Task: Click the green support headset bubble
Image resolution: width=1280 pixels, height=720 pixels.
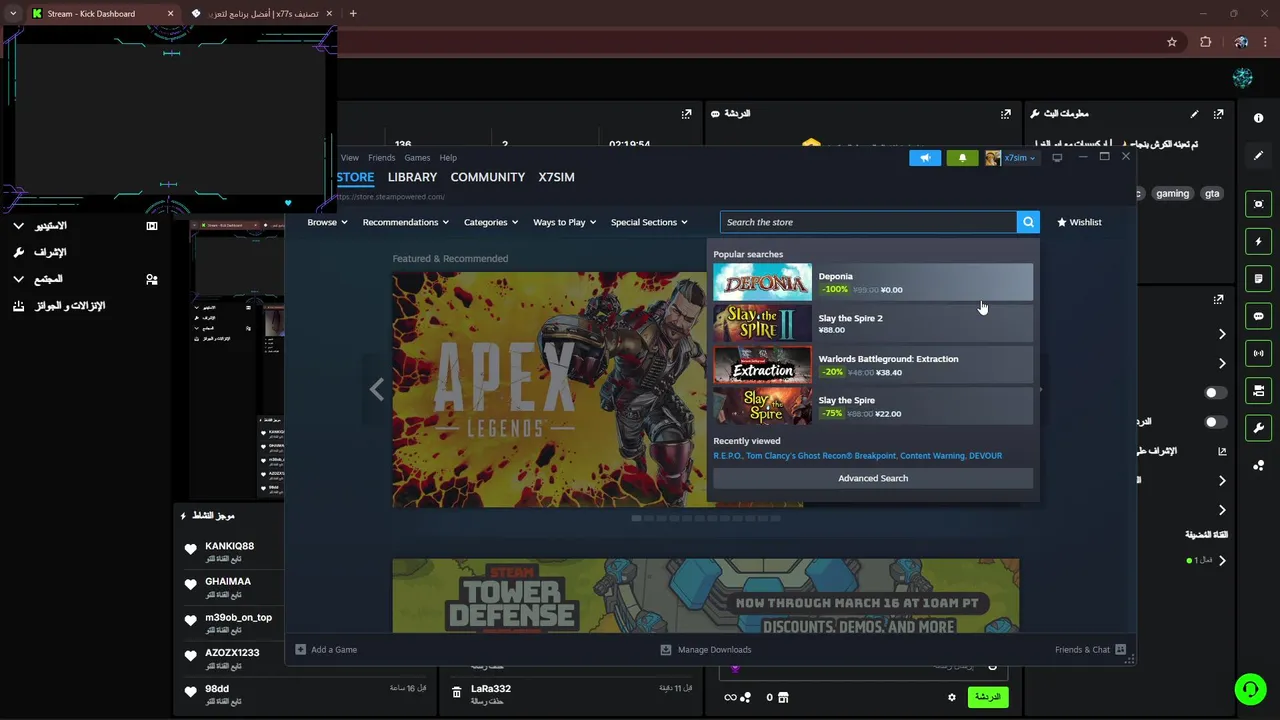Action: click(1250, 689)
